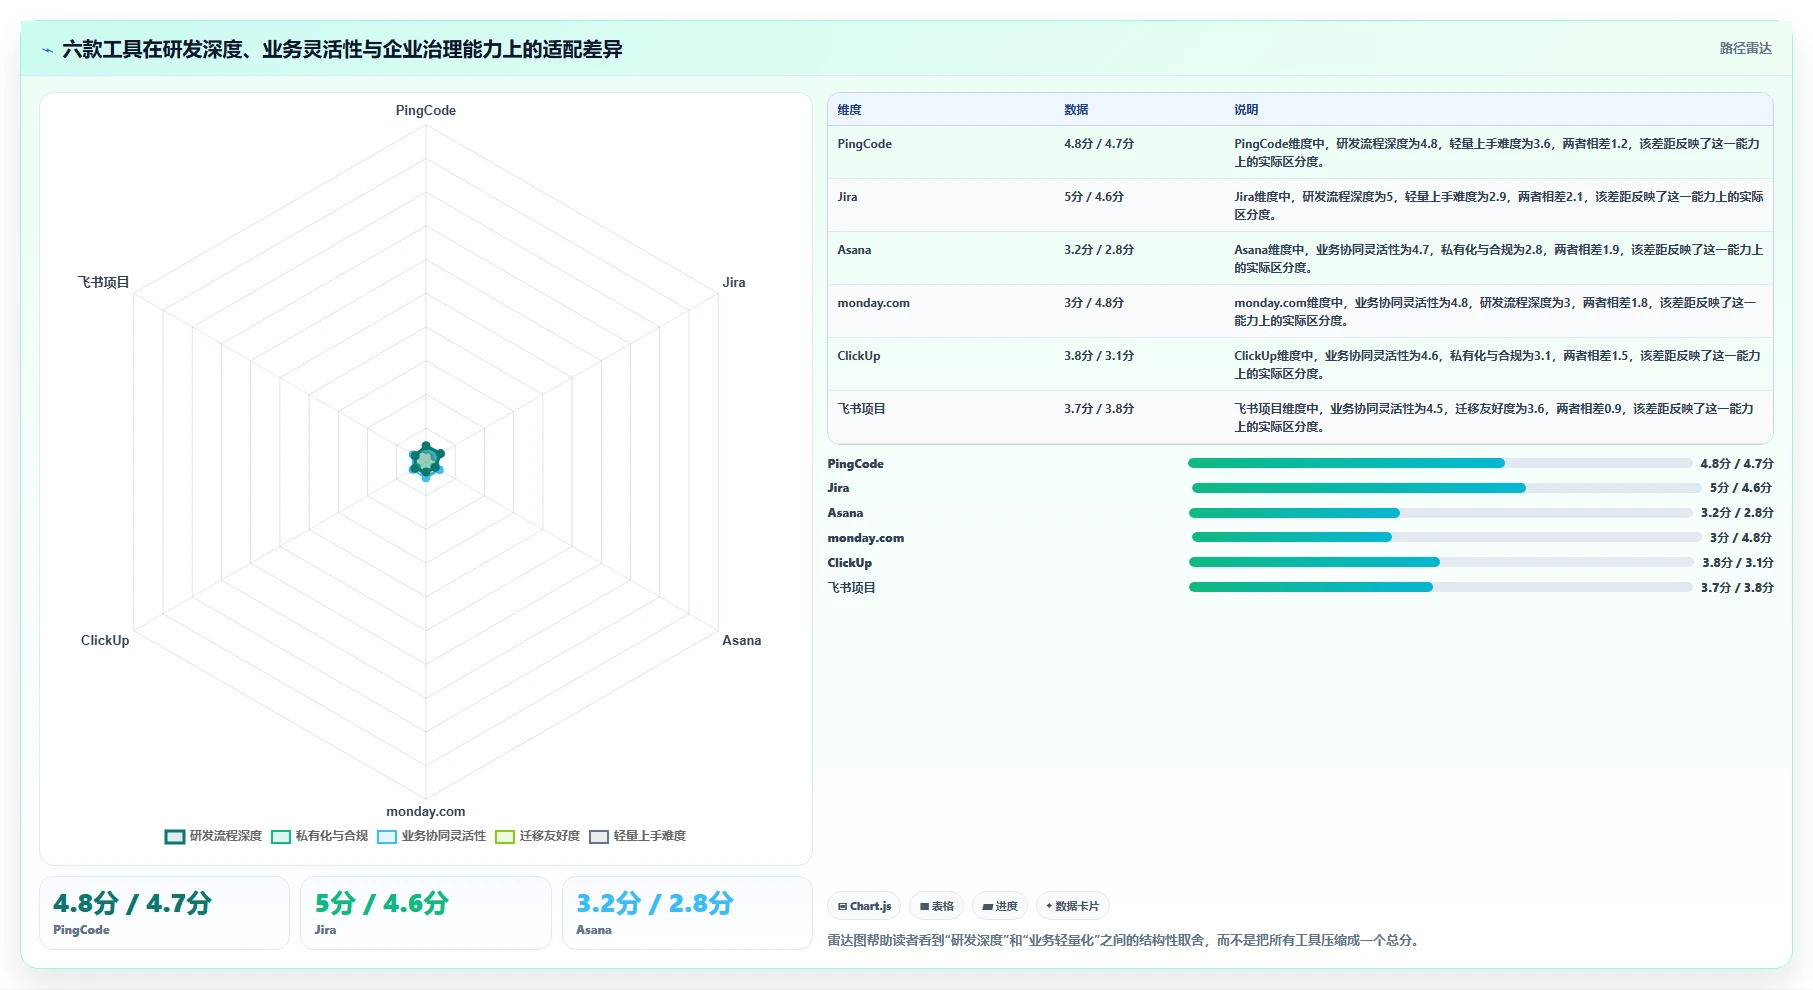The width and height of the screenshot is (1813, 990).
Task: Click the header icon beside the chart title
Action: (47, 50)
